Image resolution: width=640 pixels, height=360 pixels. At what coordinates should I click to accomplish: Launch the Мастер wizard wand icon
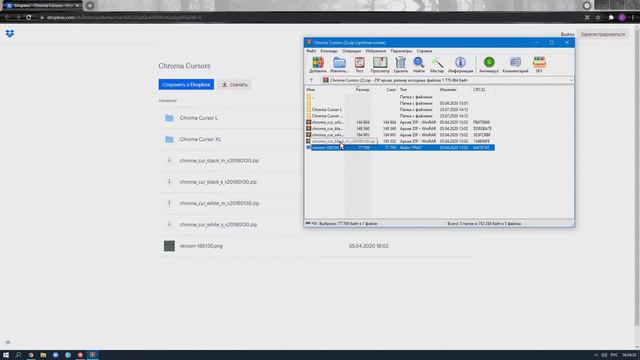(x=437, y=64)
